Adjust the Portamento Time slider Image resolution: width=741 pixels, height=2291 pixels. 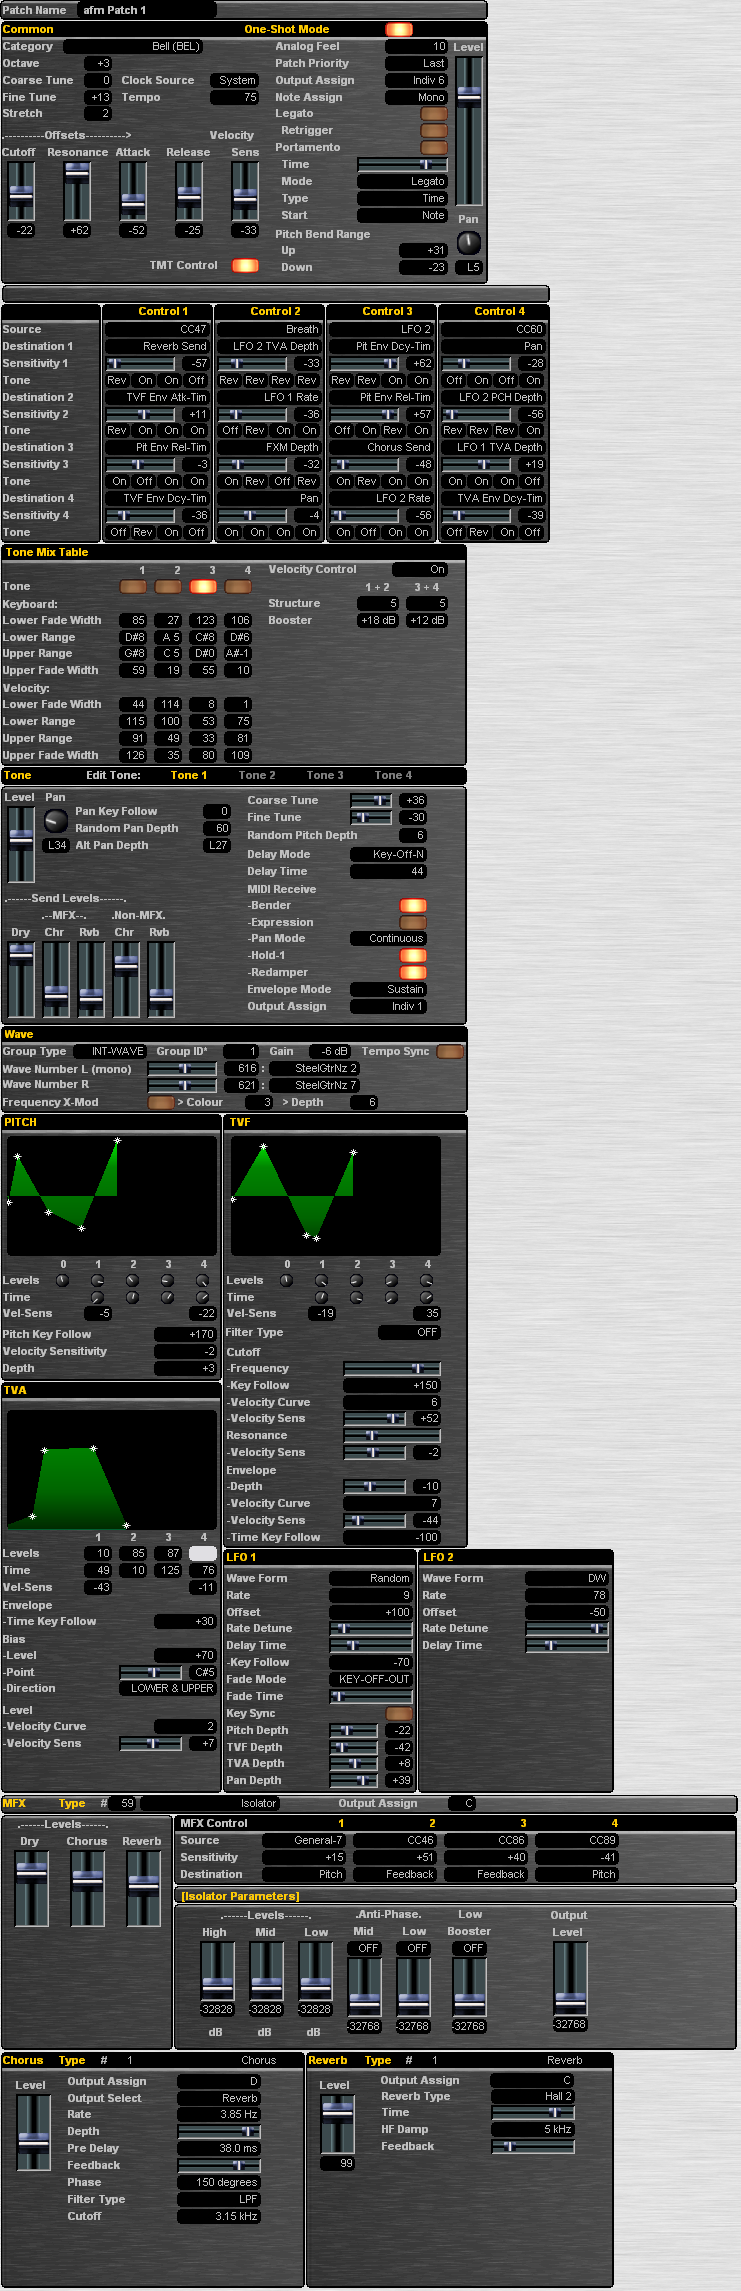click(x=402, y=164)
